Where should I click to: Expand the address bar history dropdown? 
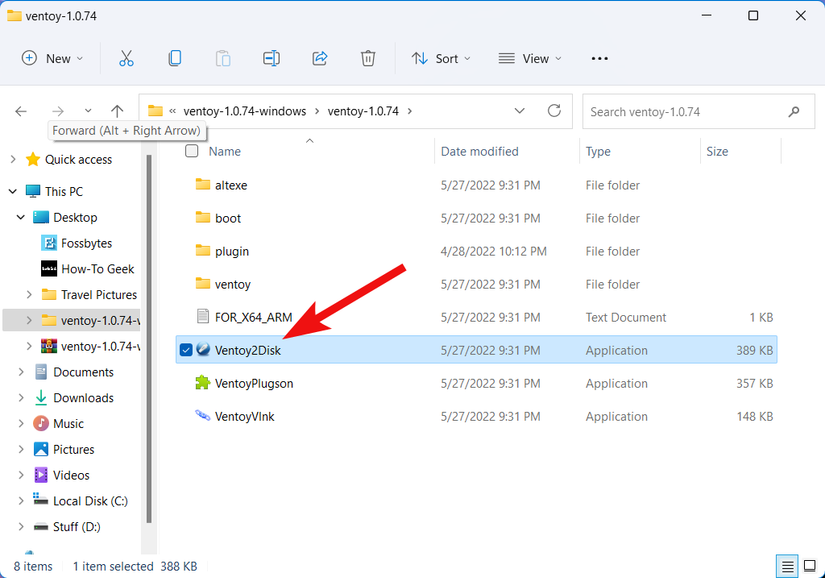[519, 111]
